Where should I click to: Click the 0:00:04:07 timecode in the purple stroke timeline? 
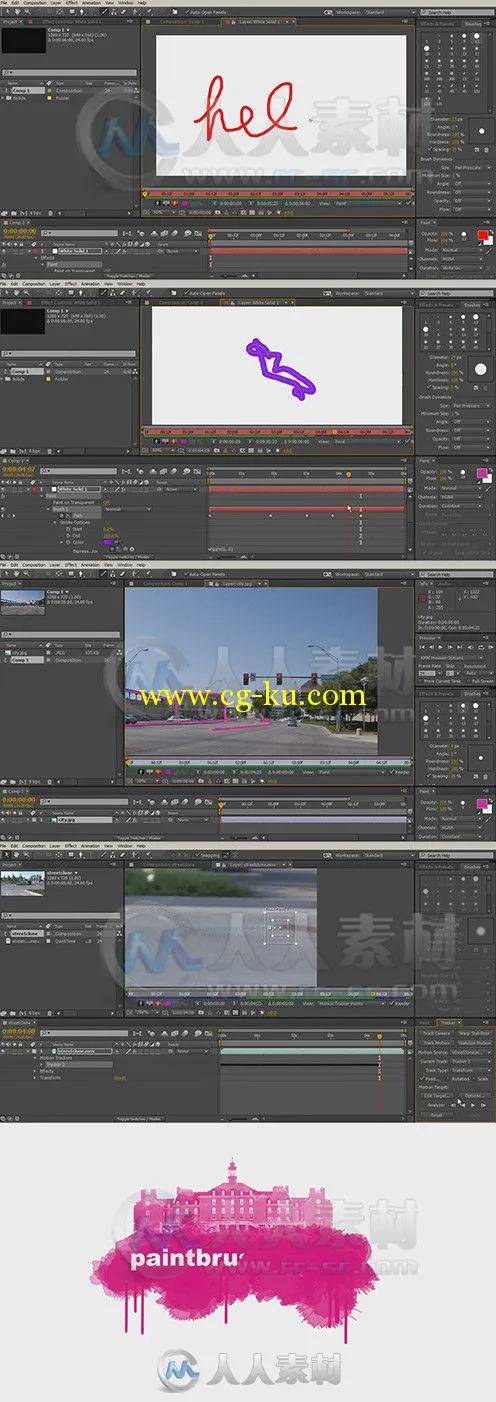point(18,469)
